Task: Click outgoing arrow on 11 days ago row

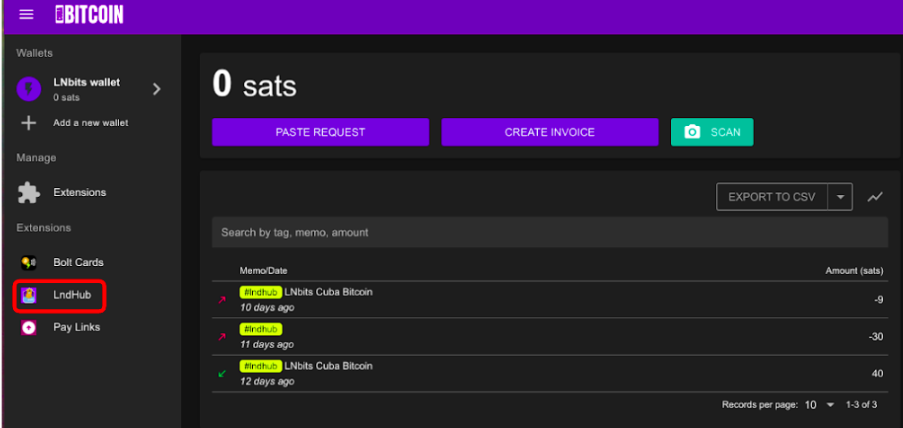Action: tap(222, 336)
